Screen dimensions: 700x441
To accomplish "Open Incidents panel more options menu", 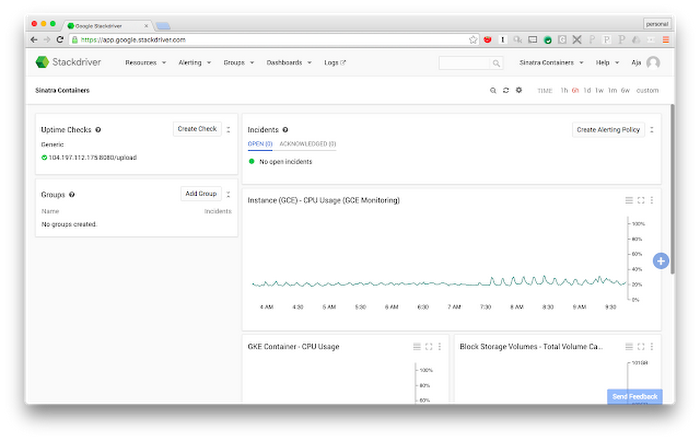I will 652,129.
